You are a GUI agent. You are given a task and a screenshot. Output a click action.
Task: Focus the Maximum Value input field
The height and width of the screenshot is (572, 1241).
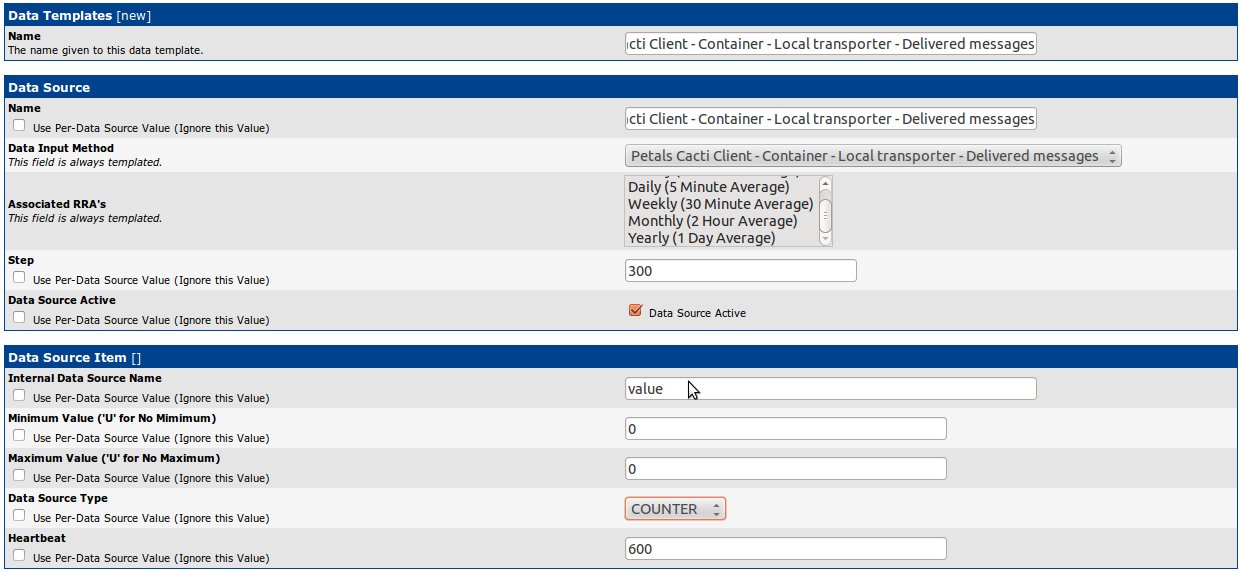pyautogui.click(x=785, y=469)
